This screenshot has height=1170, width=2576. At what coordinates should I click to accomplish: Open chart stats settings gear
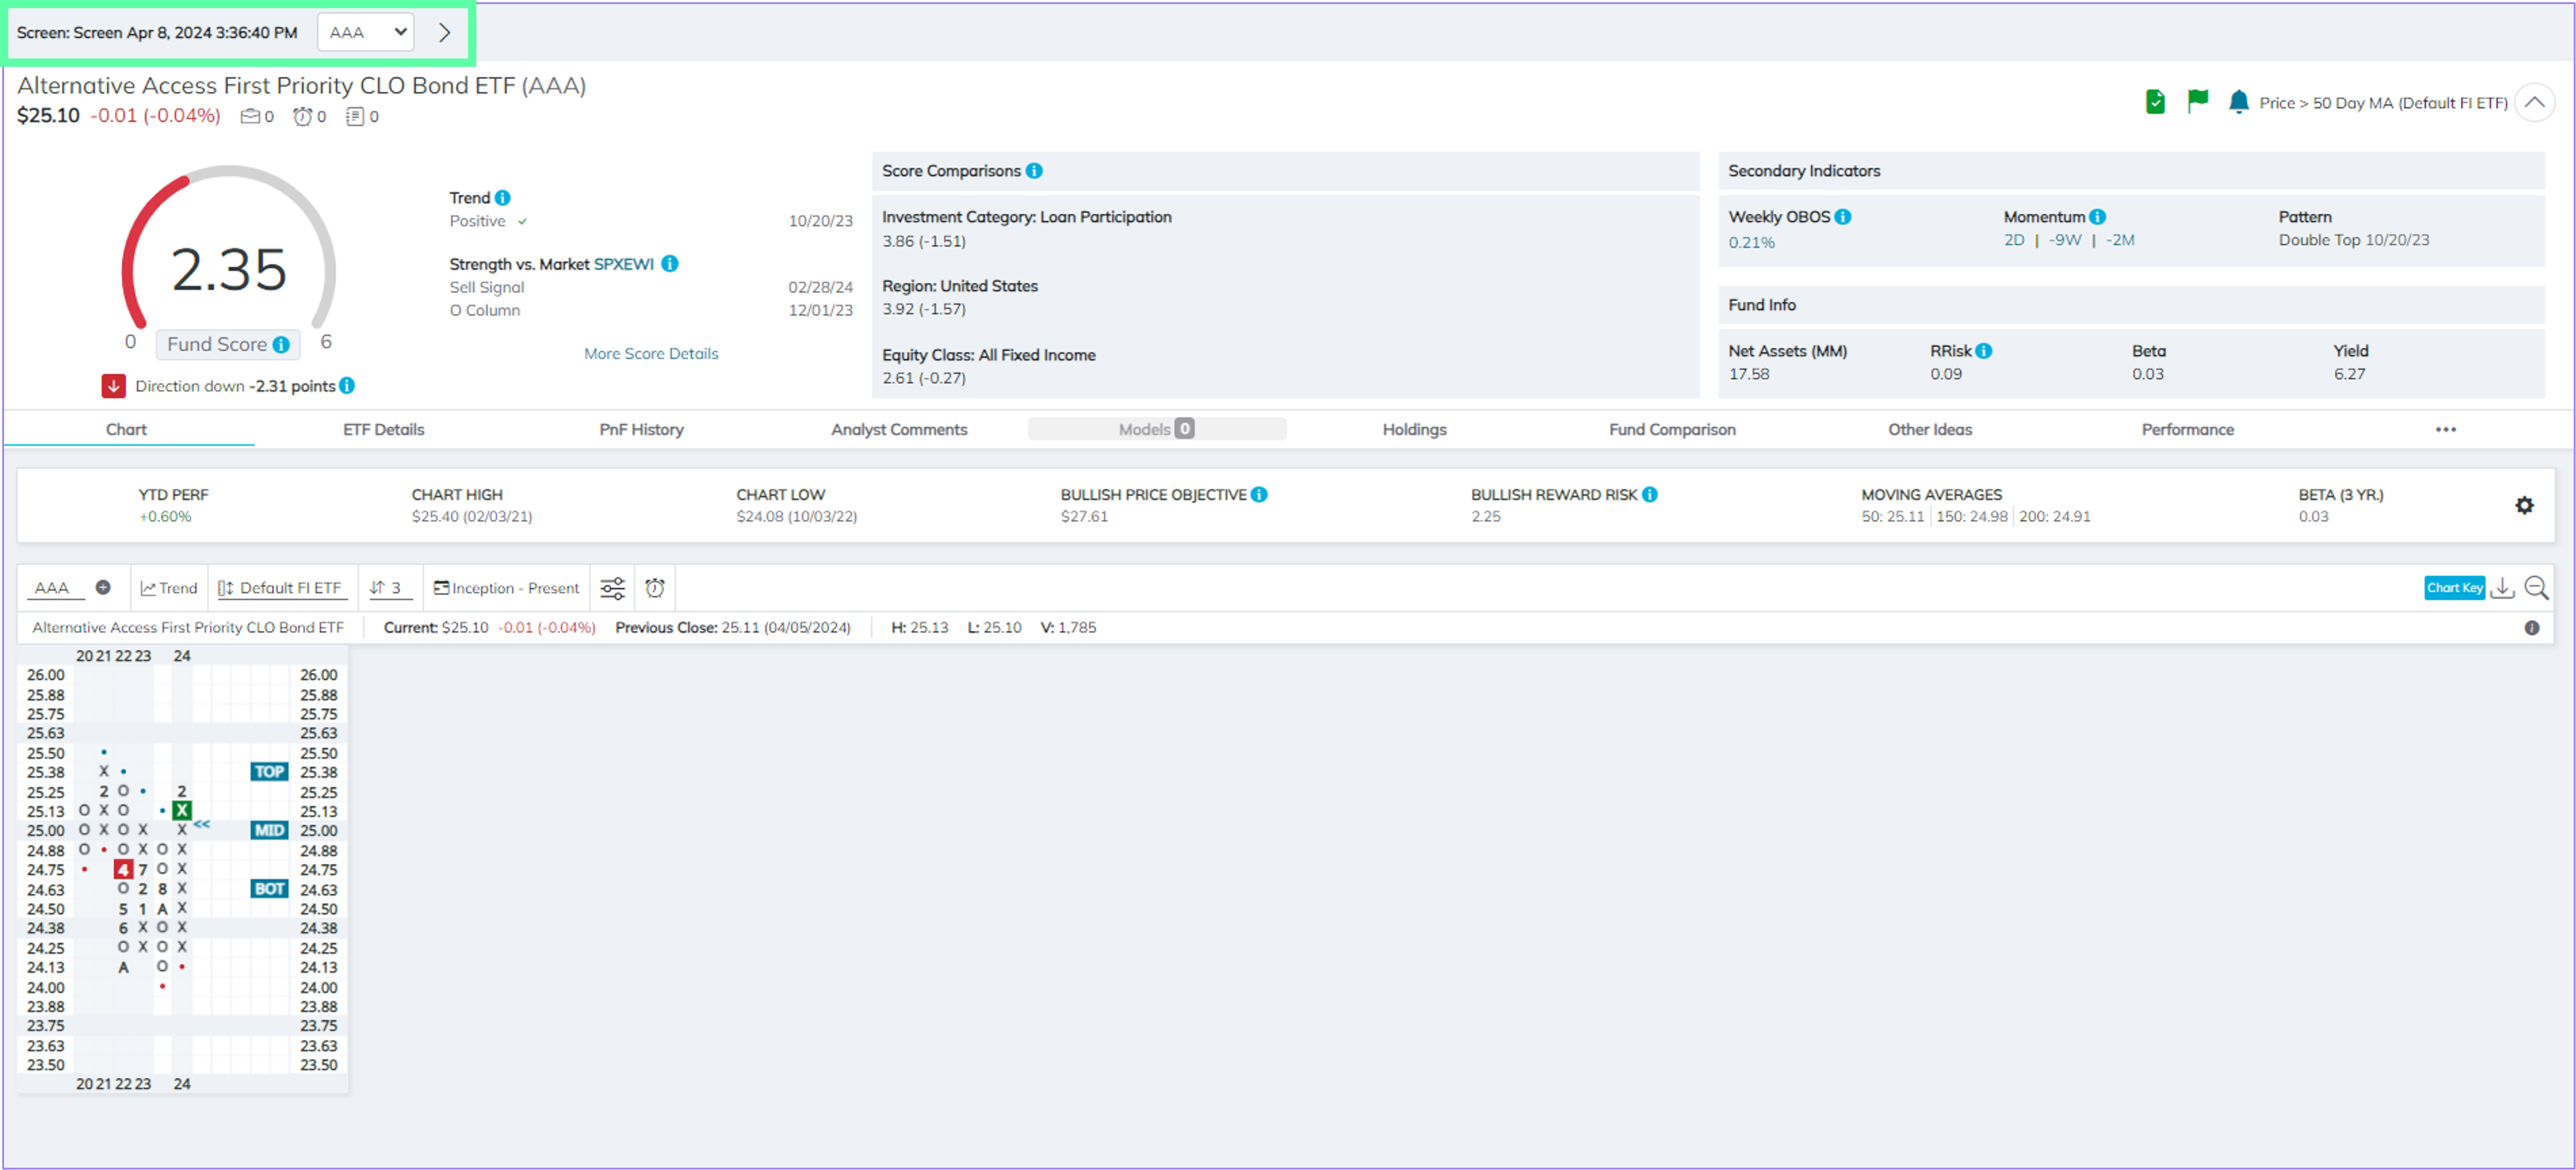point(2524,505)
